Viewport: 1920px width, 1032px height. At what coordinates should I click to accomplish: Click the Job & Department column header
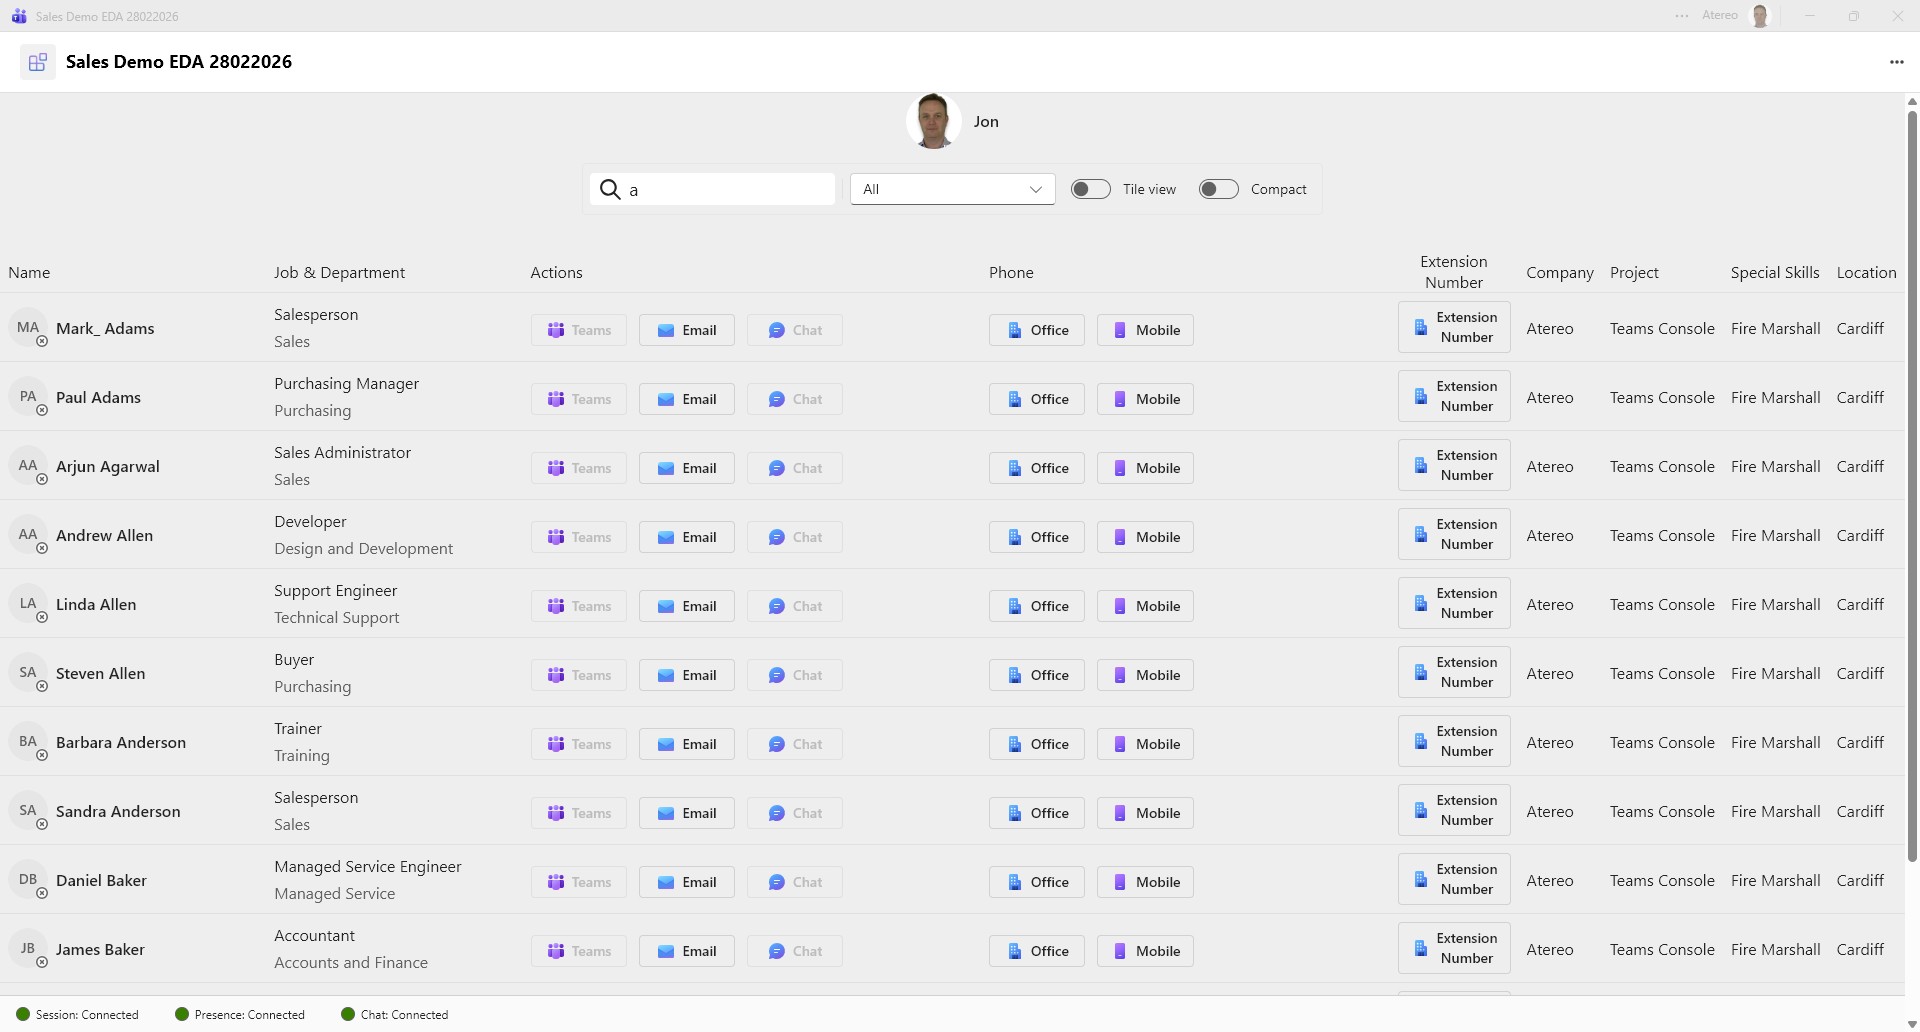(x=339, y=273)
